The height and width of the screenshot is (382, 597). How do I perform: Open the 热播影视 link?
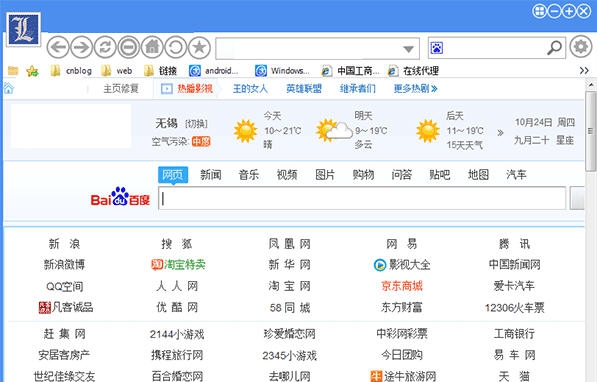coord(195,89)
